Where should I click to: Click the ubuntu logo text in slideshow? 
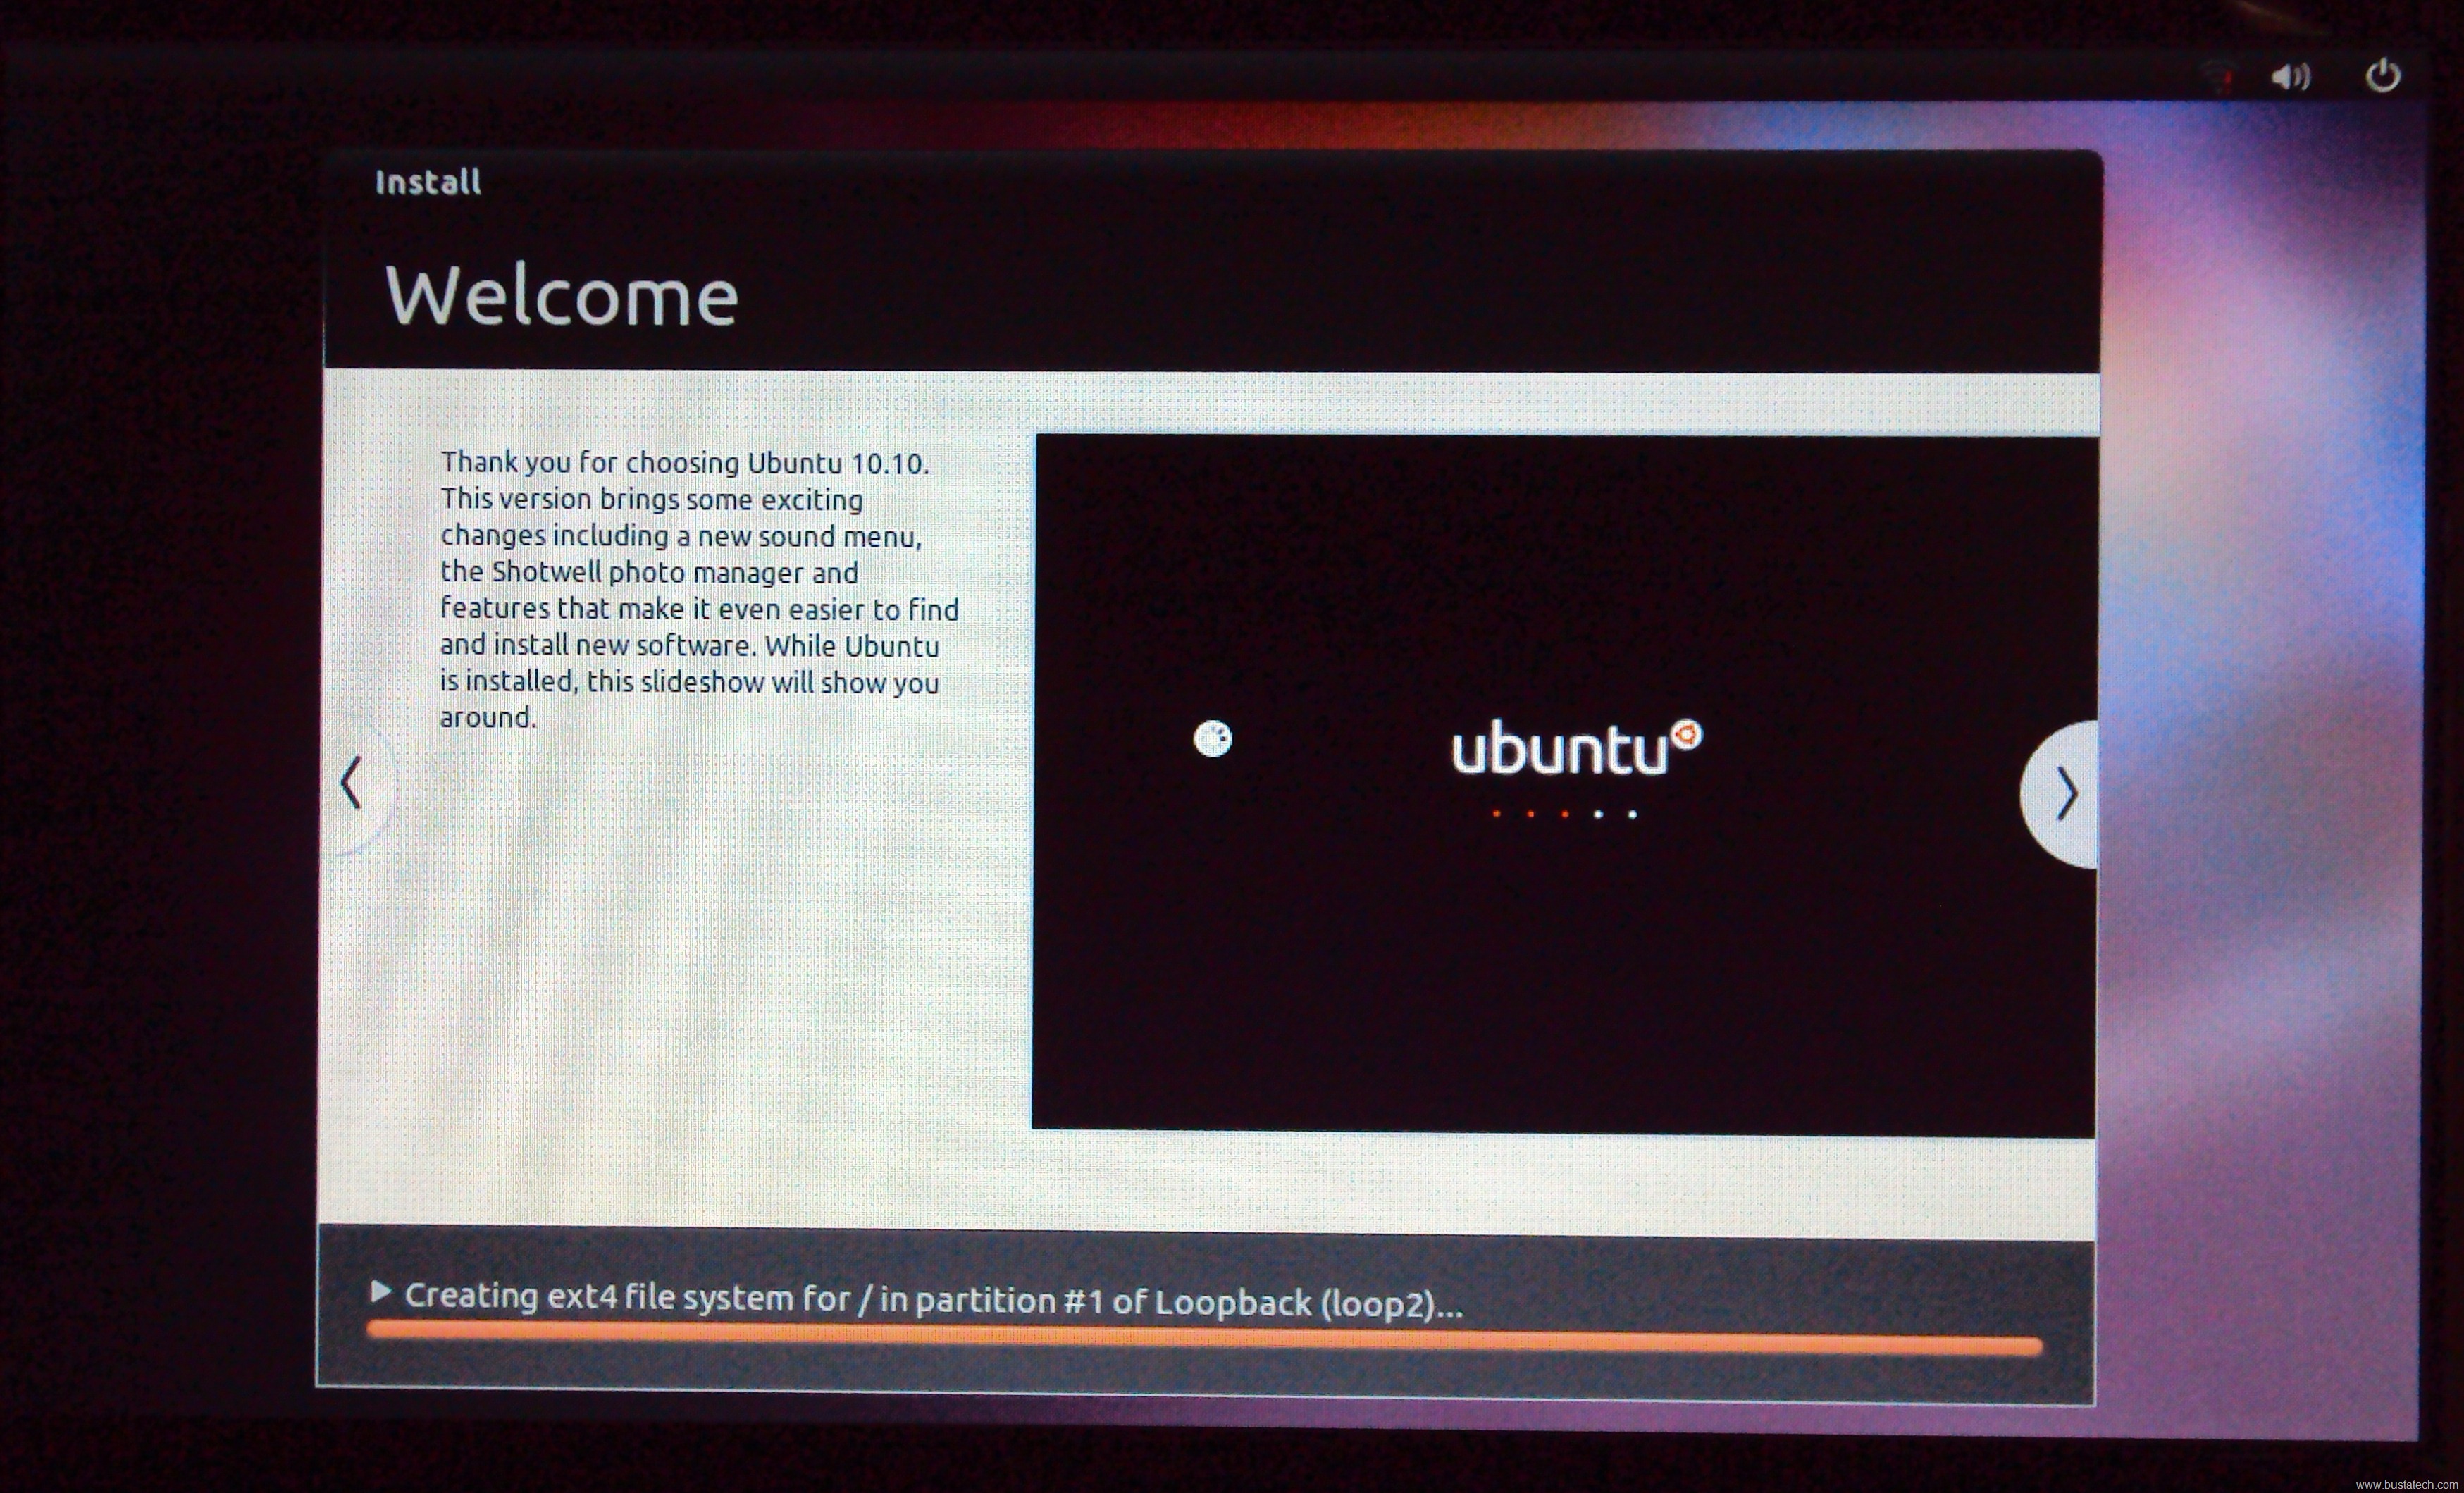tap(1576, 747)
